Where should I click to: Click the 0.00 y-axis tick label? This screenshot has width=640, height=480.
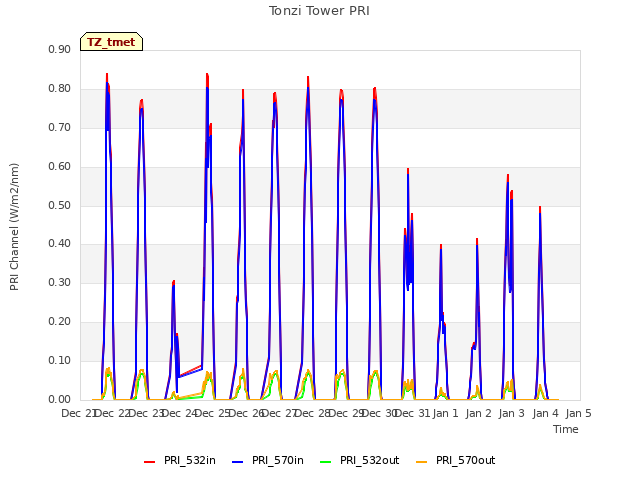60,399
